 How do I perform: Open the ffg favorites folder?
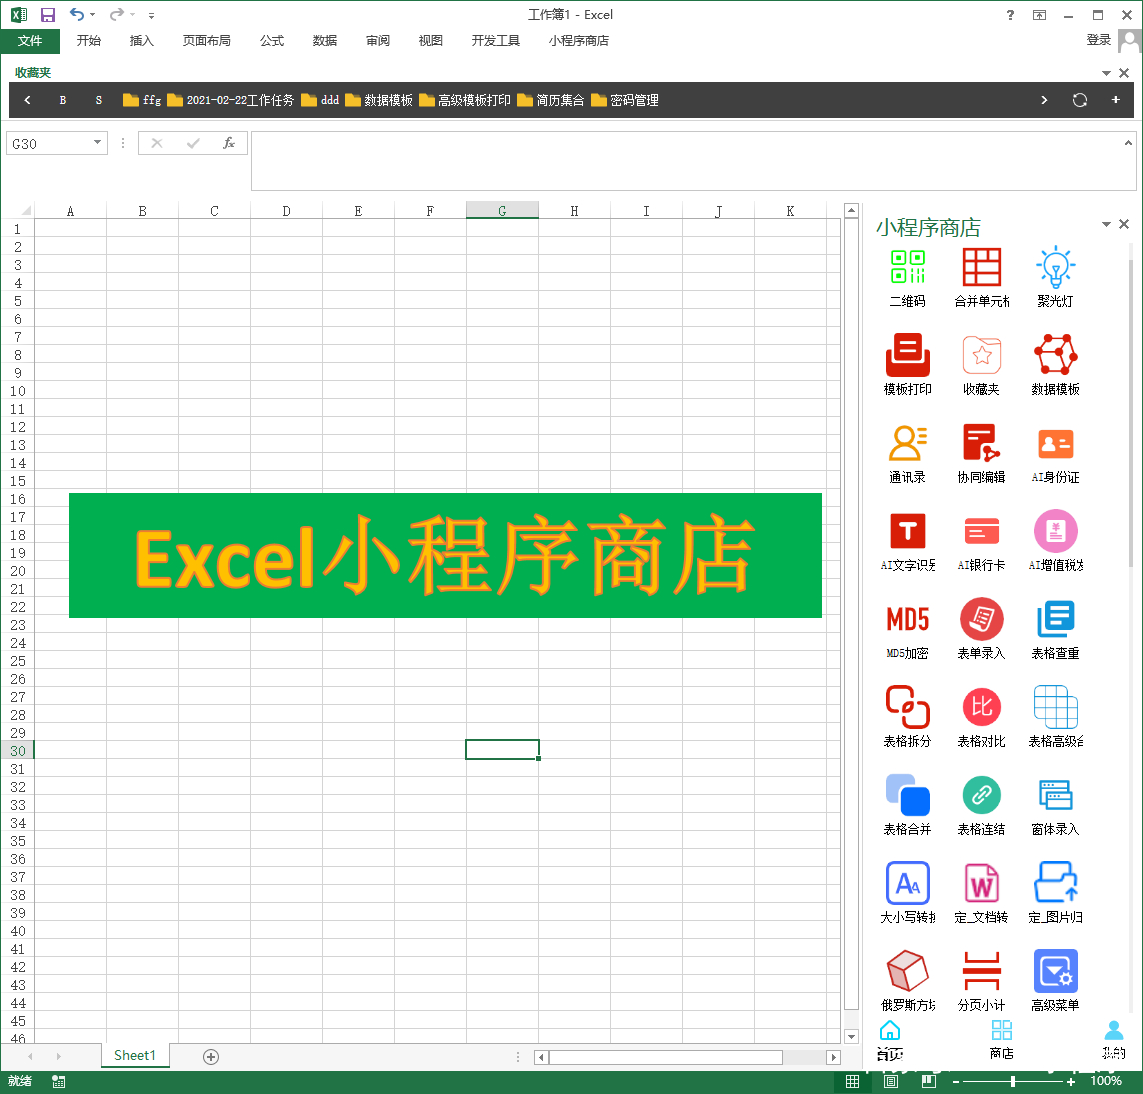pyautogui.click(x=142, y=100)
